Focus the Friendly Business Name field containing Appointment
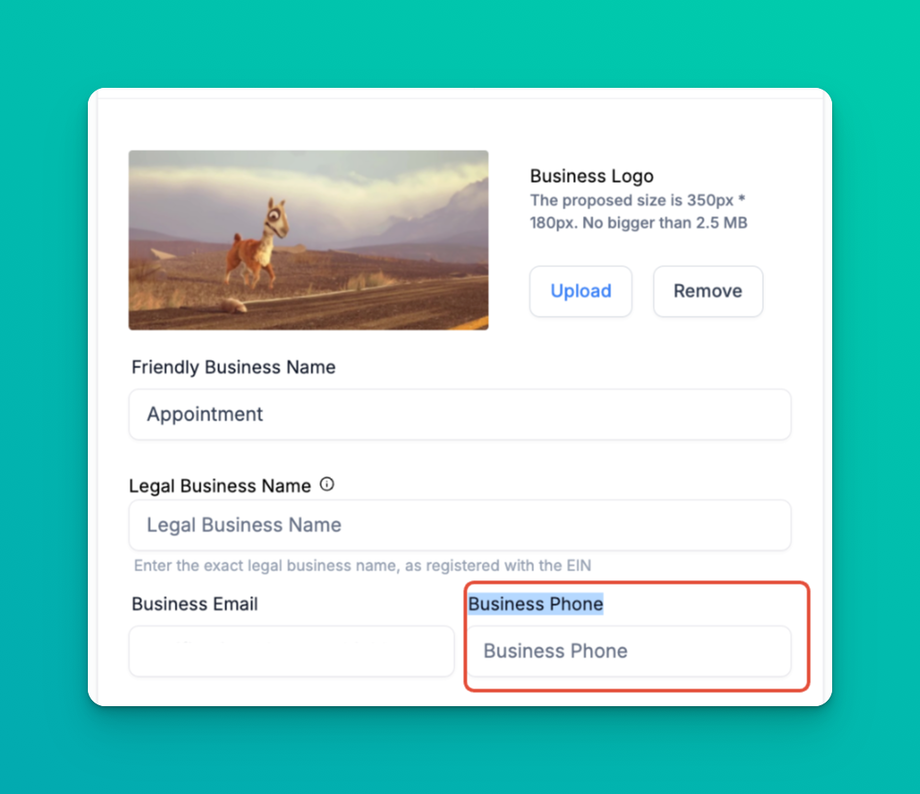Image resolution: width=920 pixels, height=794 pixels. 460,414
